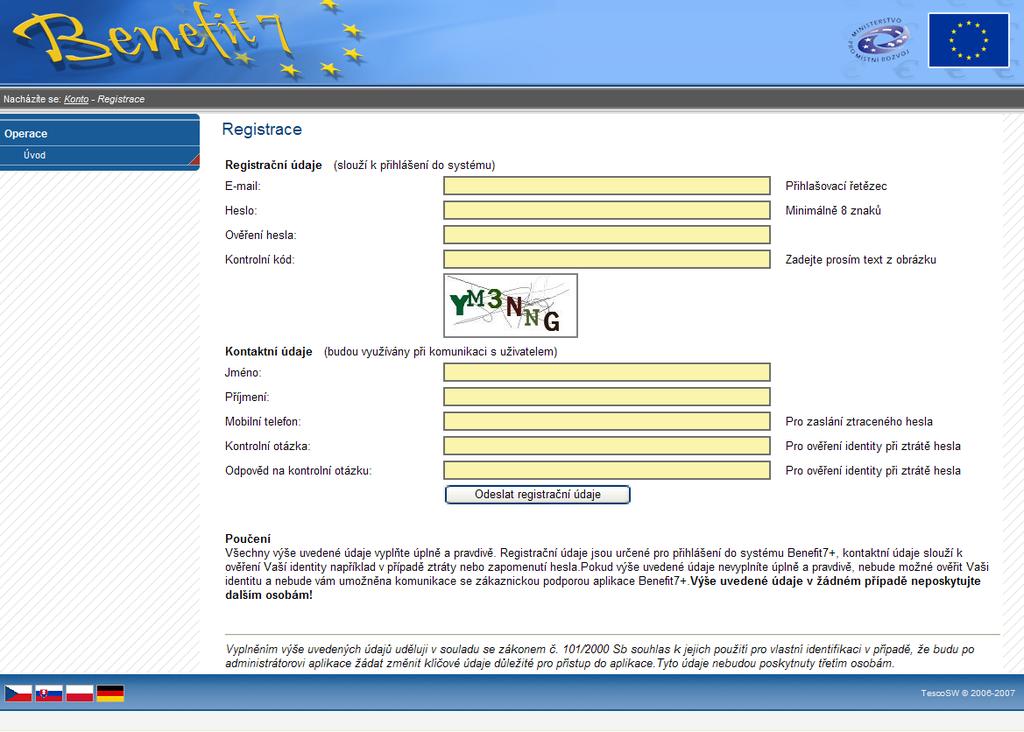The image size is (1024, 732).
Task: Click the European Union flag icon
Action: [968, 40]
